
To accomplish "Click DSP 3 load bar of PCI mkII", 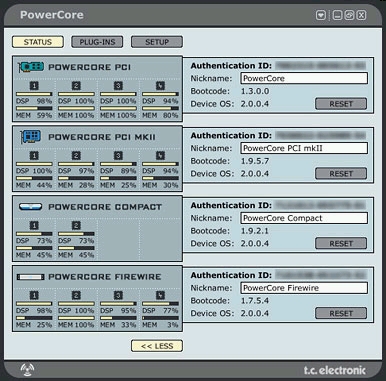I will [118, 164].
